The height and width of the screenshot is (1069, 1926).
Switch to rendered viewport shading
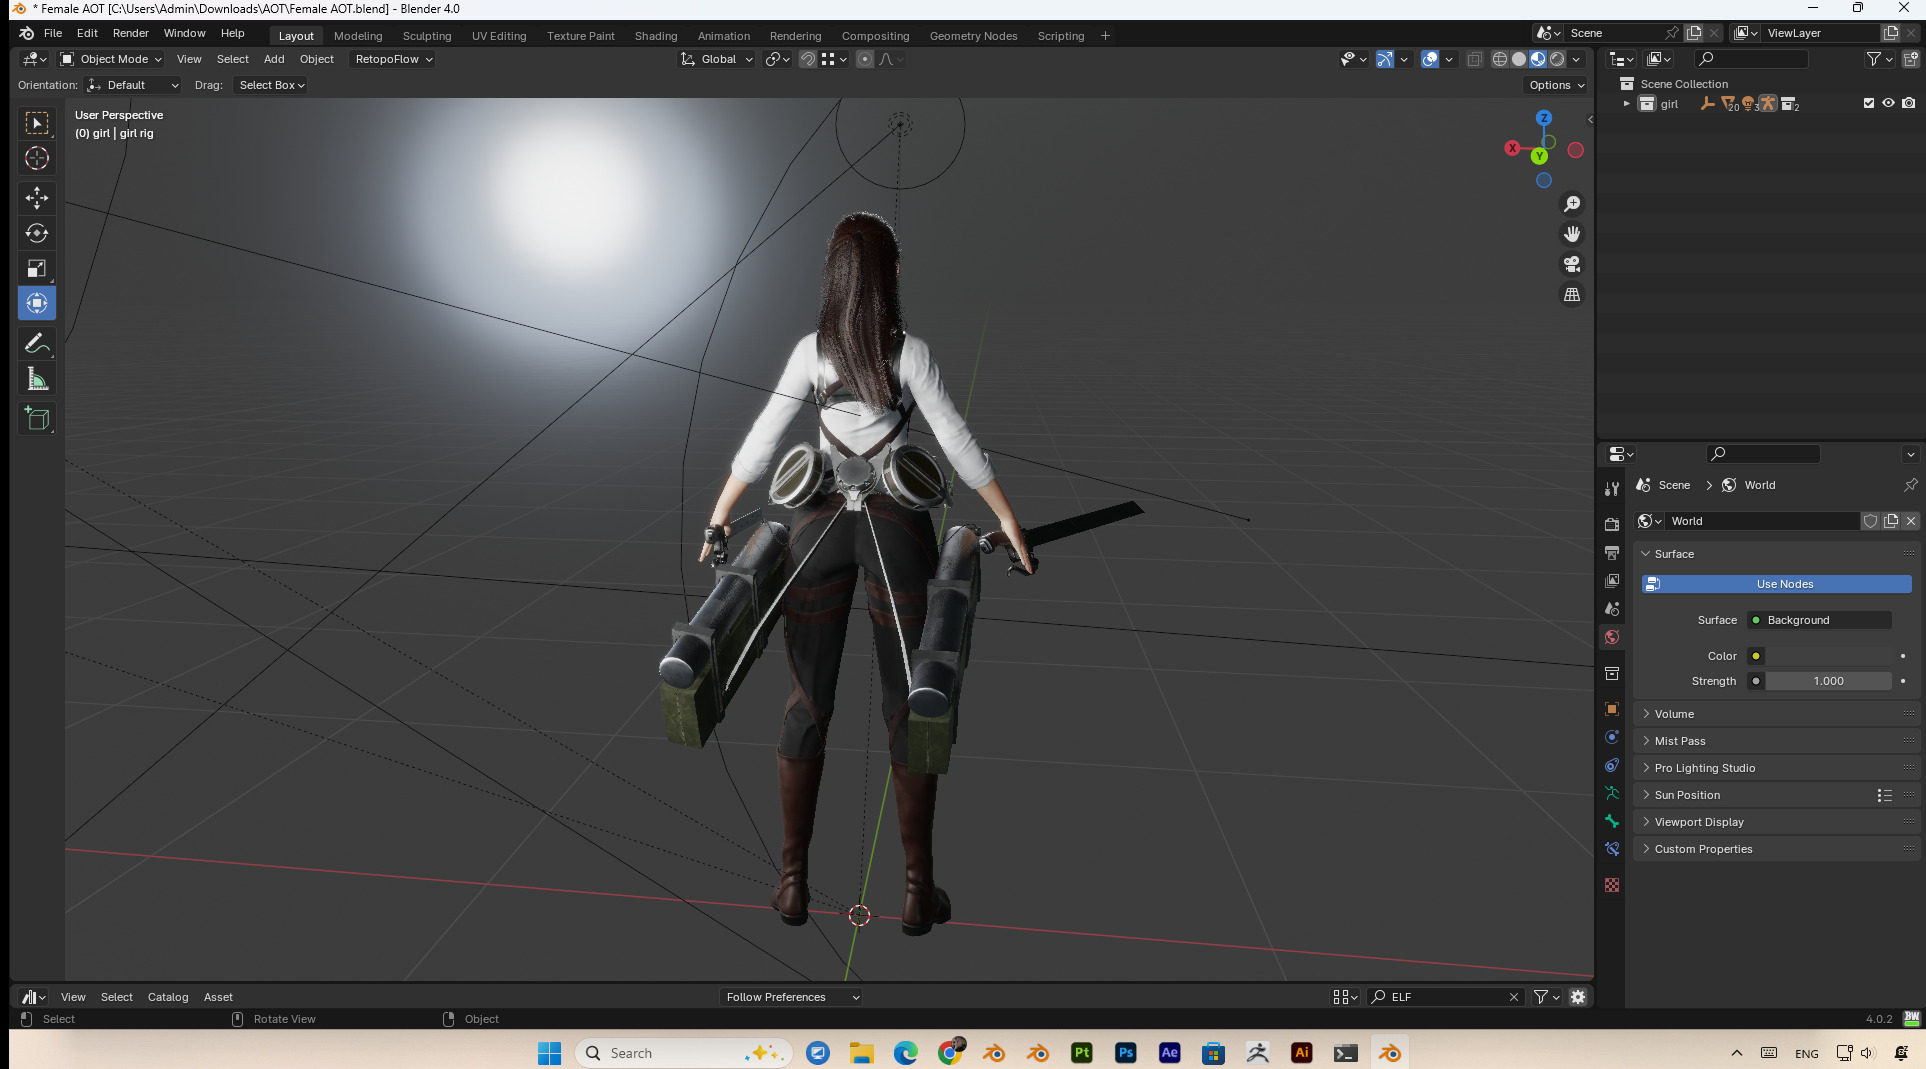pyautogui.click(x=1557, y=59)
